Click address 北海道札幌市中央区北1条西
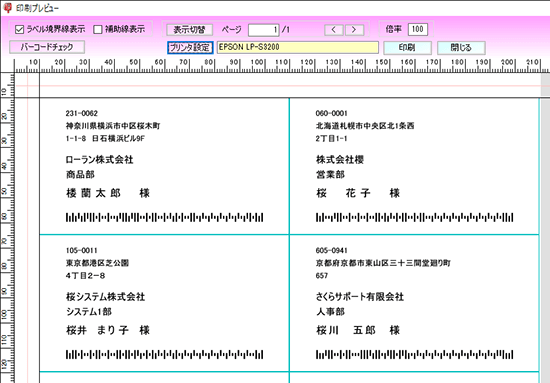This screenshot has width=550, height=383. 365,126
